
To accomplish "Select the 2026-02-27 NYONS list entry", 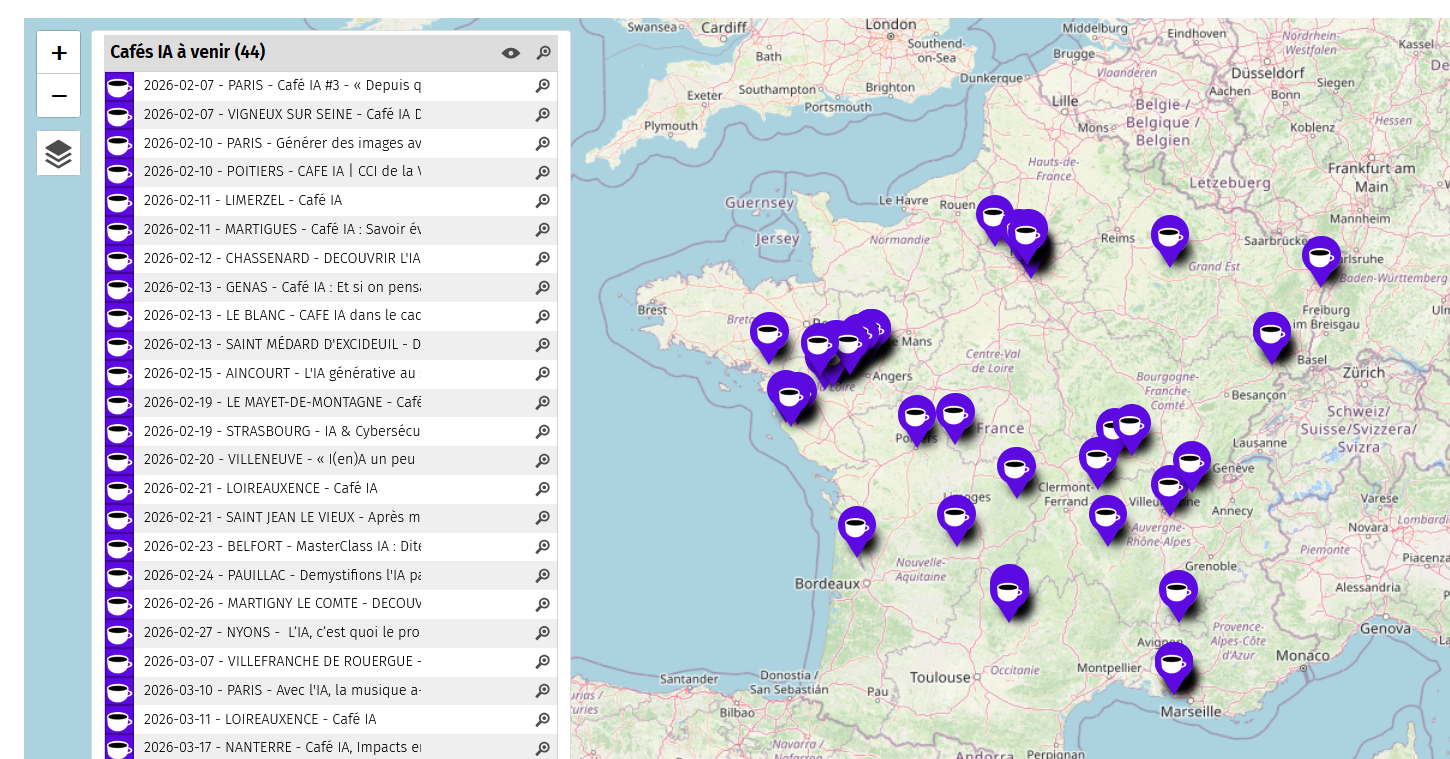I will (x=282, y=632).
